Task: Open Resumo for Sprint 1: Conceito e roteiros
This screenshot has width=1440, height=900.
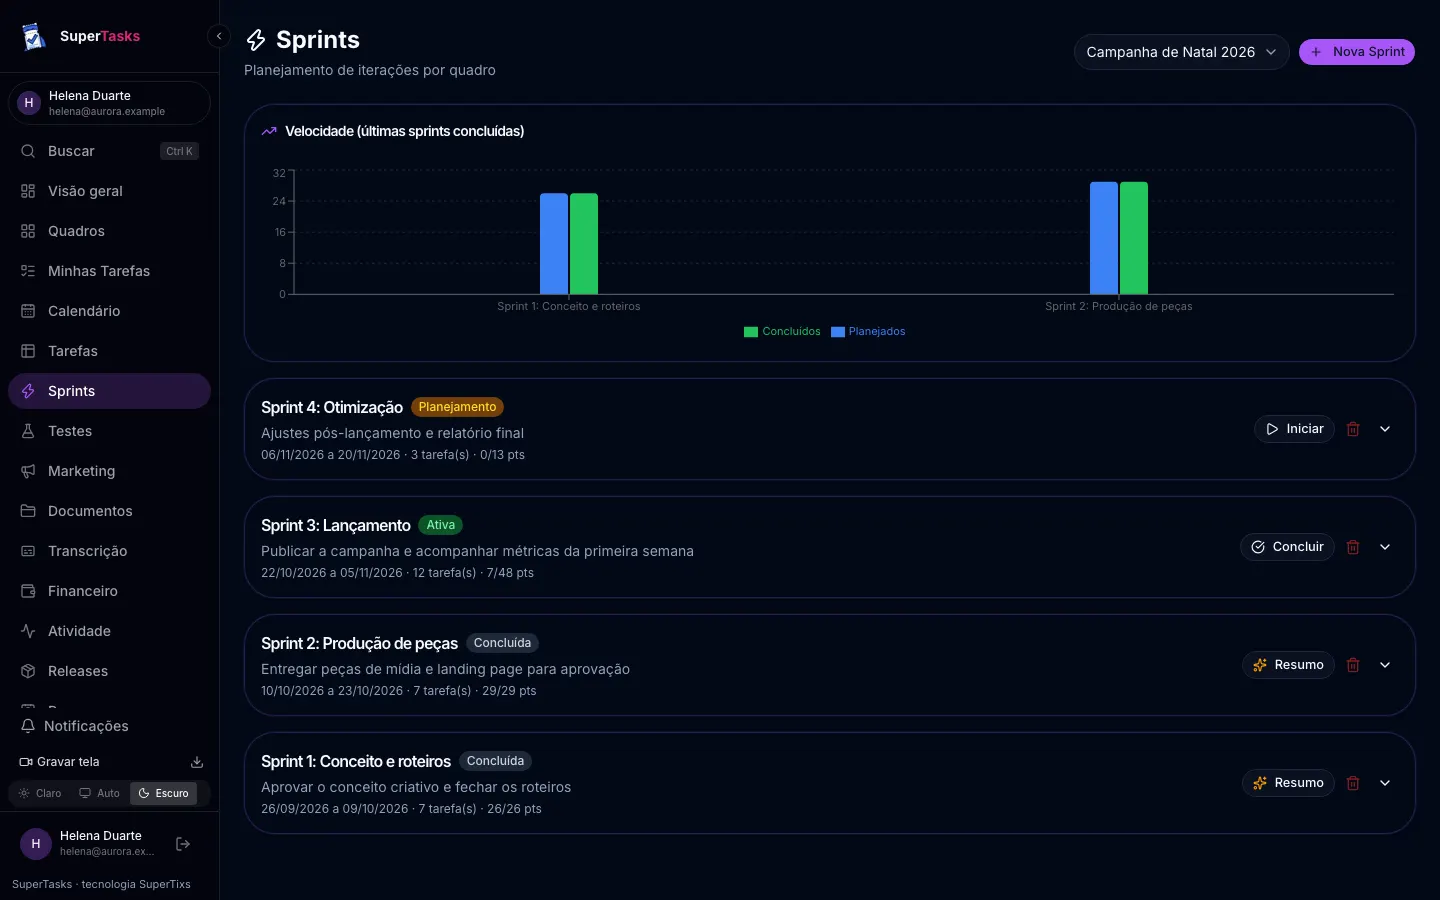Action: [1288, 783]
